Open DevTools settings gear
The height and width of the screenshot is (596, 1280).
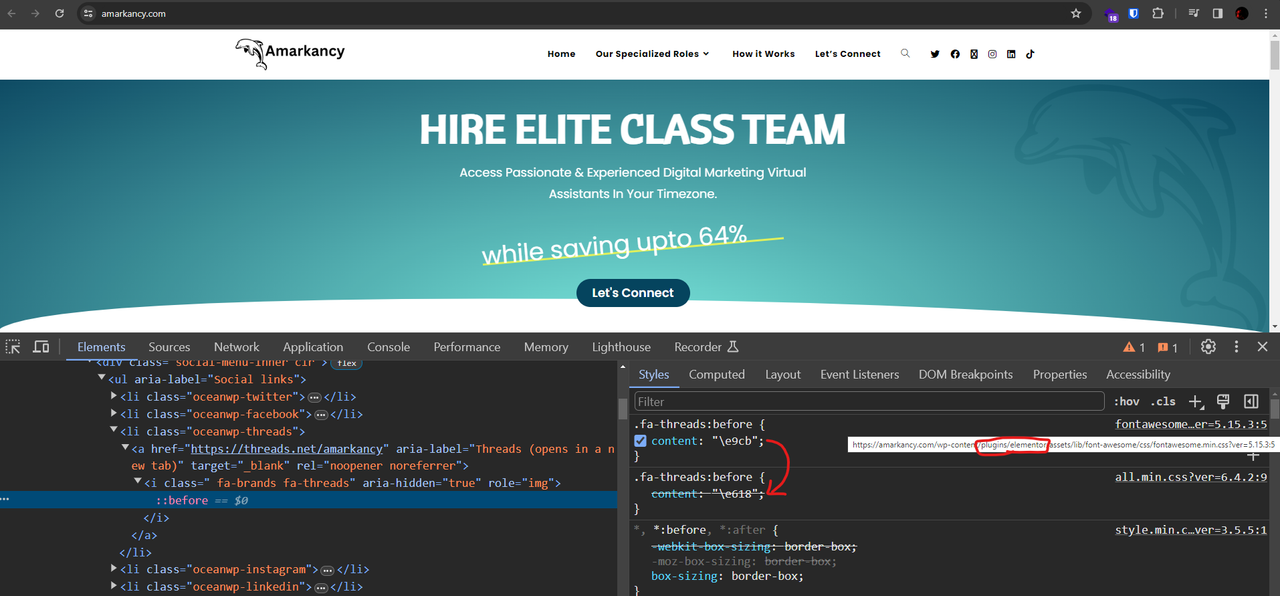coord(1208,347)
